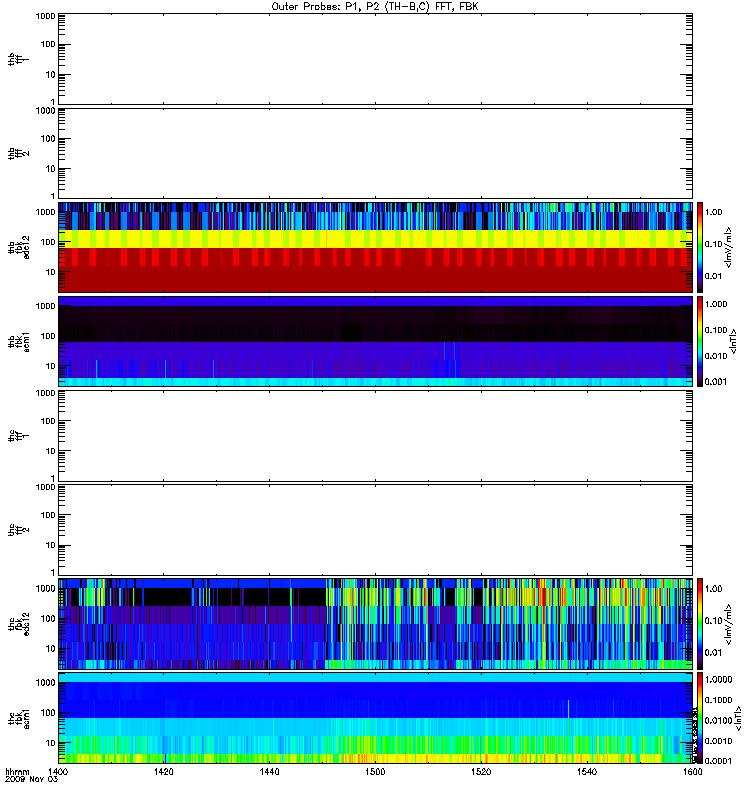Click the thc fbk scm1 spectrogram panel
The height and width of the screenshot is (800, 750).
pos(375,718)
